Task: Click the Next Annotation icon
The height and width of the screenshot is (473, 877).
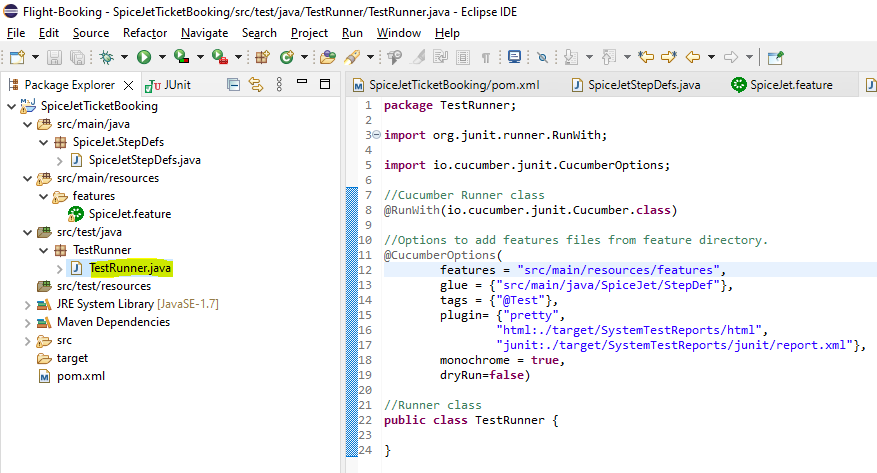Action: [x=570, y=57]
